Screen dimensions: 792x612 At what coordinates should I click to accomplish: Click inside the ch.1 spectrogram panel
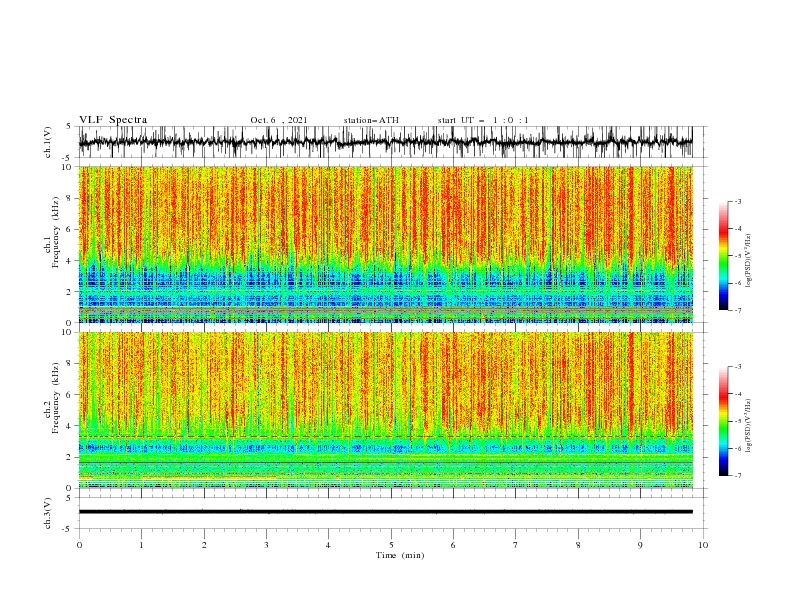[385, 244]
